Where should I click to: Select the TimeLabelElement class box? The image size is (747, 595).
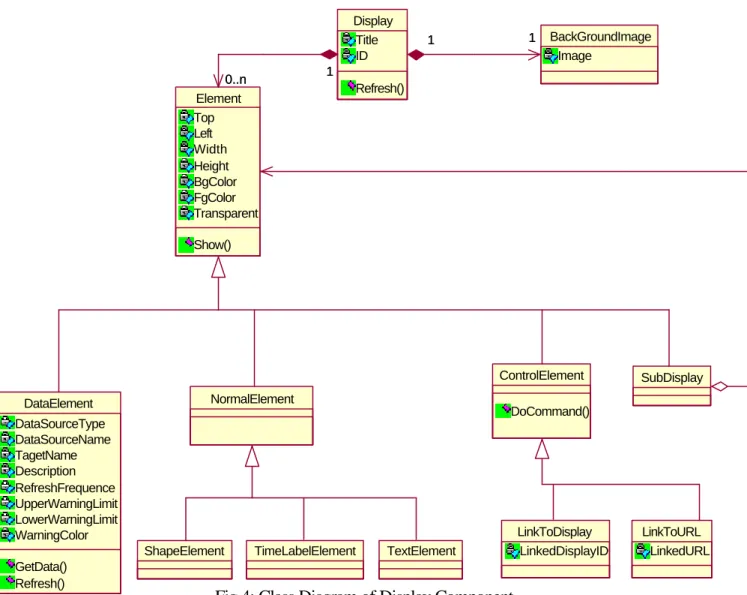305,560
